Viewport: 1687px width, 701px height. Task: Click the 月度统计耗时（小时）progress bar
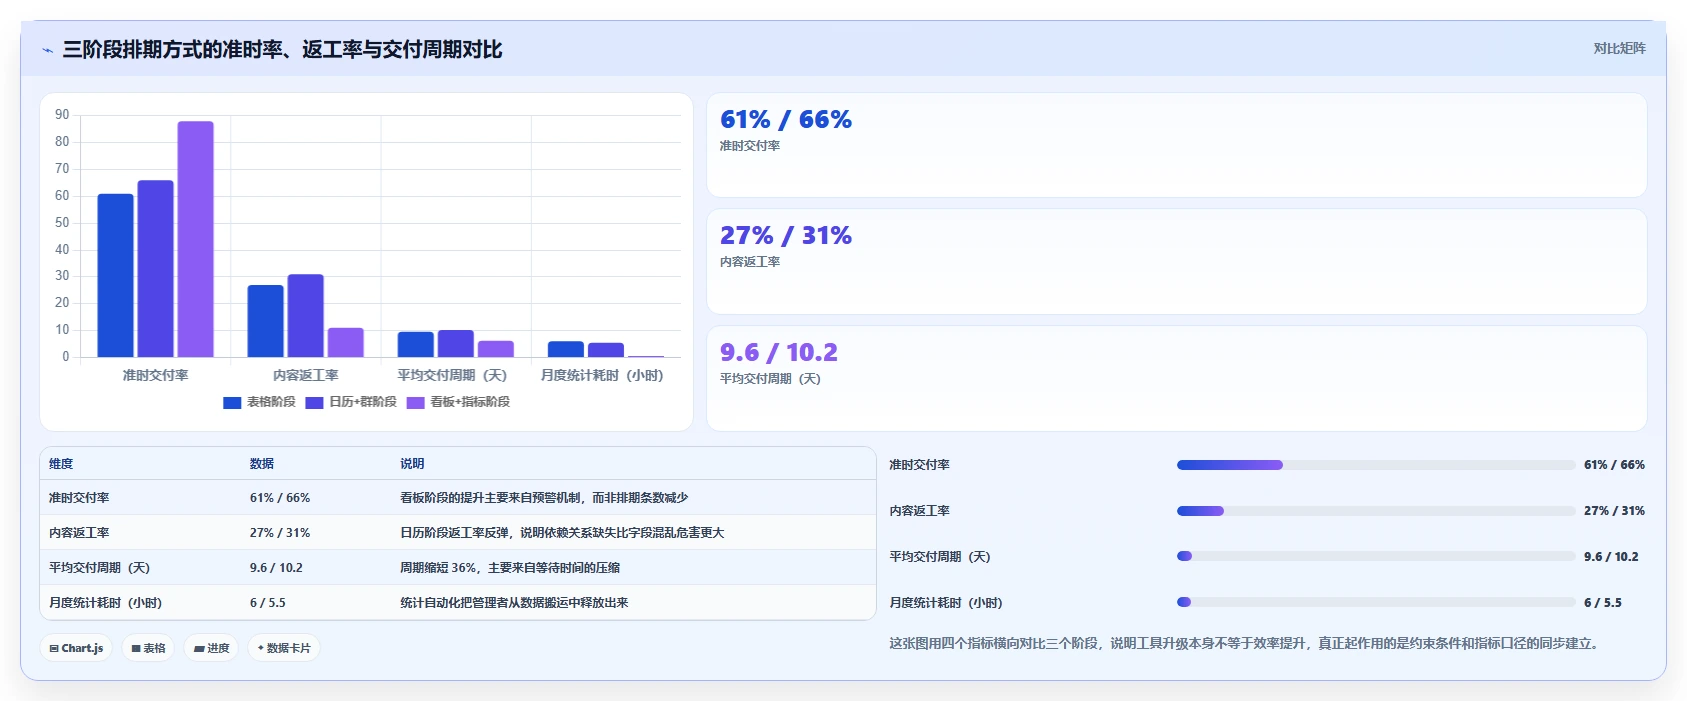click(x=1376, y=602)
